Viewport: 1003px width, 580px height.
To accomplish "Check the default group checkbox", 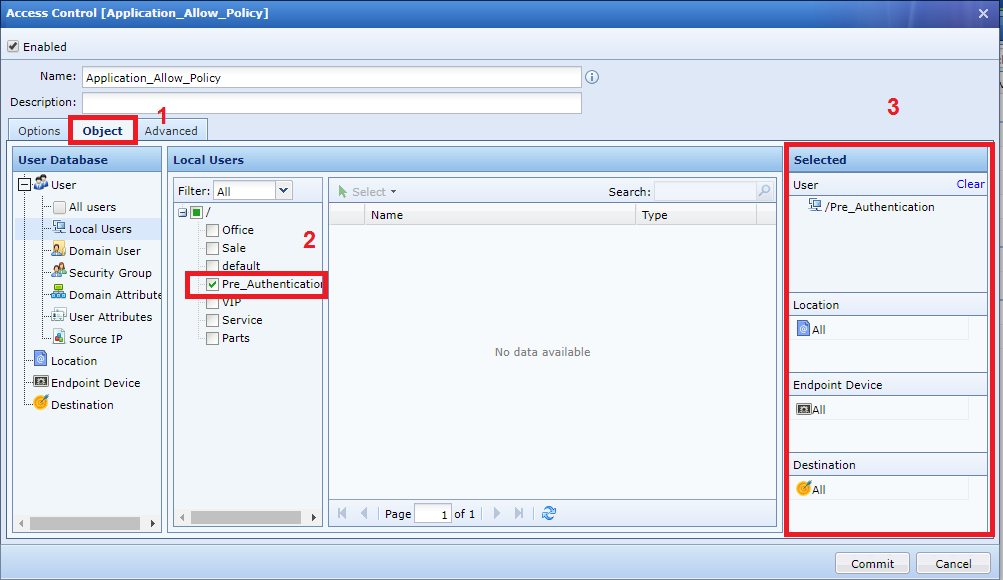I will coord(212,265).
